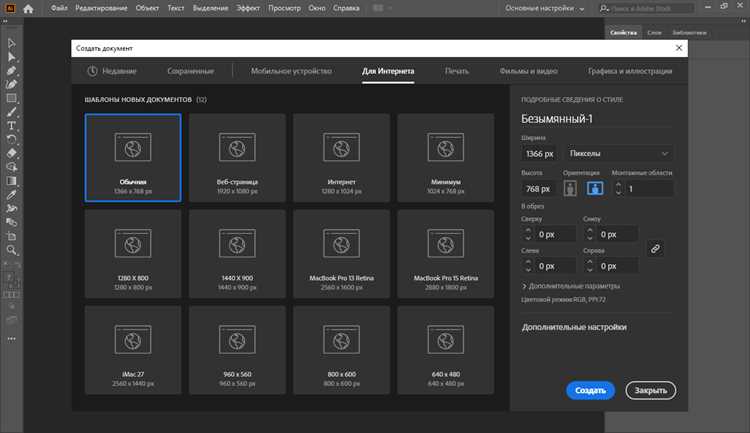Open the Графика и иллюстрации tab
This screenshot has height=433, width=750.
[630, 71]
